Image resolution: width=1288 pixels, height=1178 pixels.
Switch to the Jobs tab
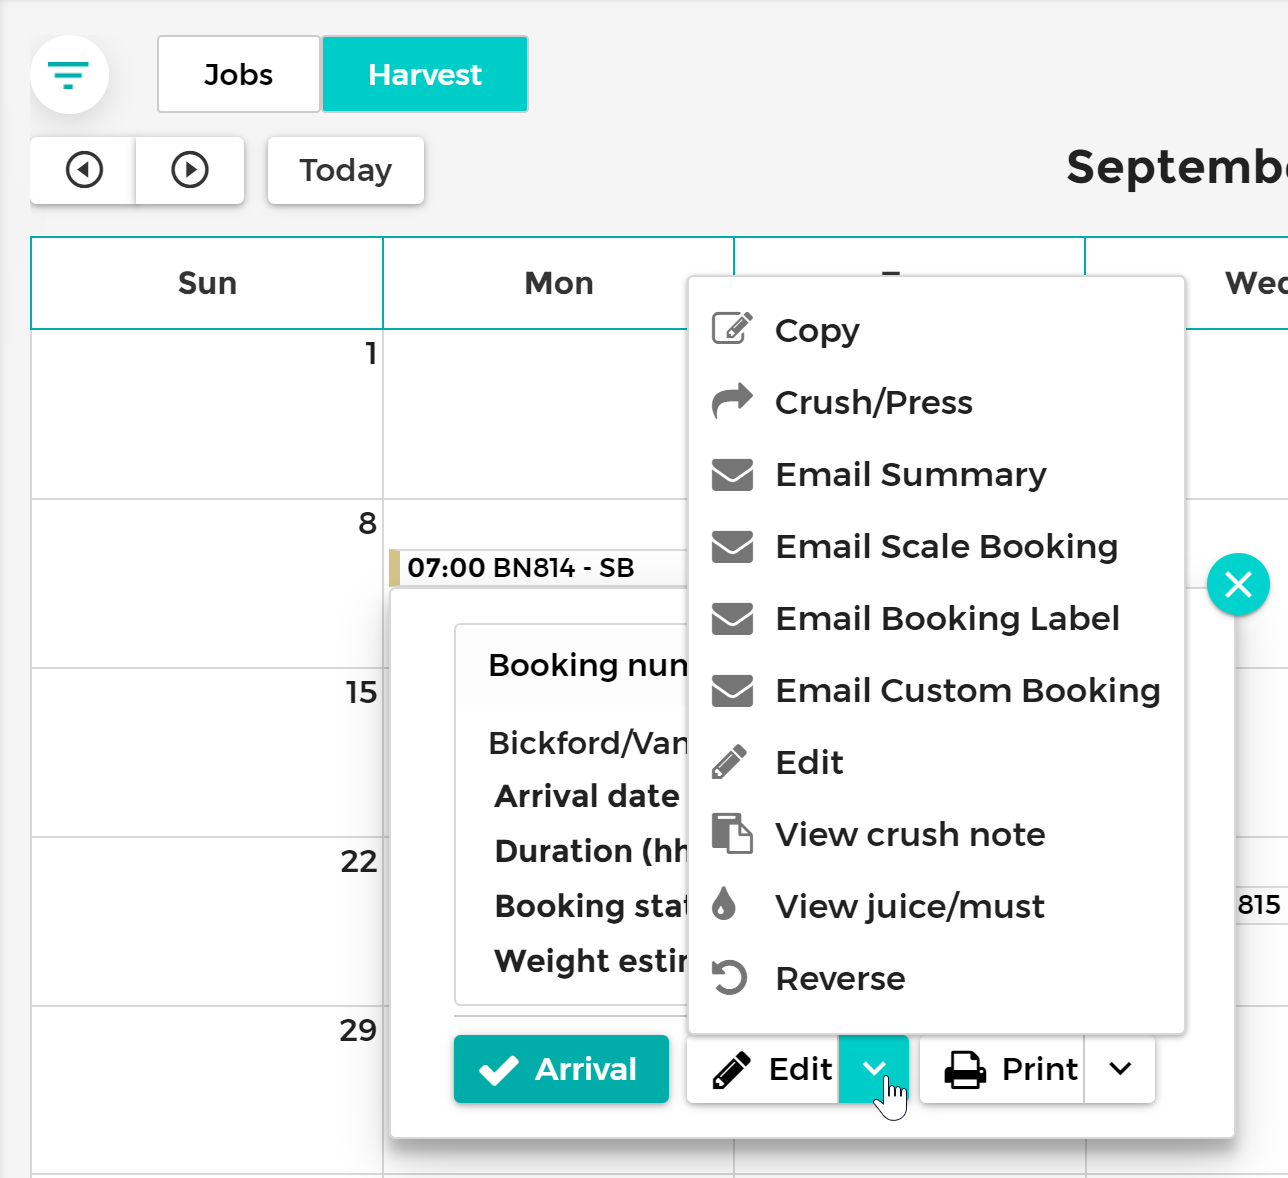coord(239,74)
